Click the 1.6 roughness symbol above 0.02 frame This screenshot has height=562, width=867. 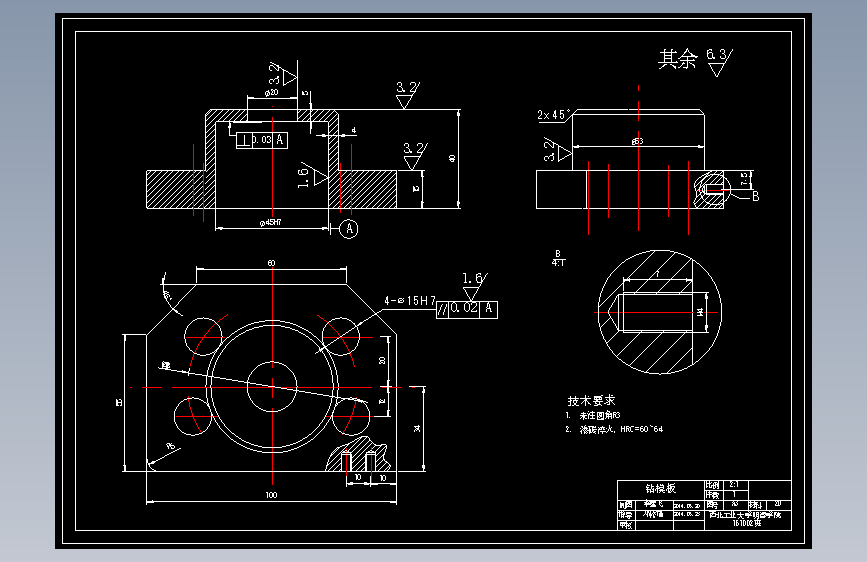tap(474, 286)
